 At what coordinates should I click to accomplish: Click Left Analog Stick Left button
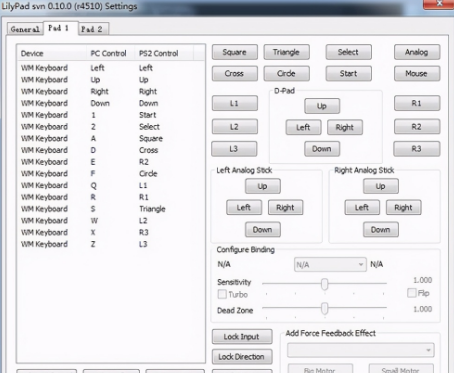pyautogui.click(x=244, y=208)
